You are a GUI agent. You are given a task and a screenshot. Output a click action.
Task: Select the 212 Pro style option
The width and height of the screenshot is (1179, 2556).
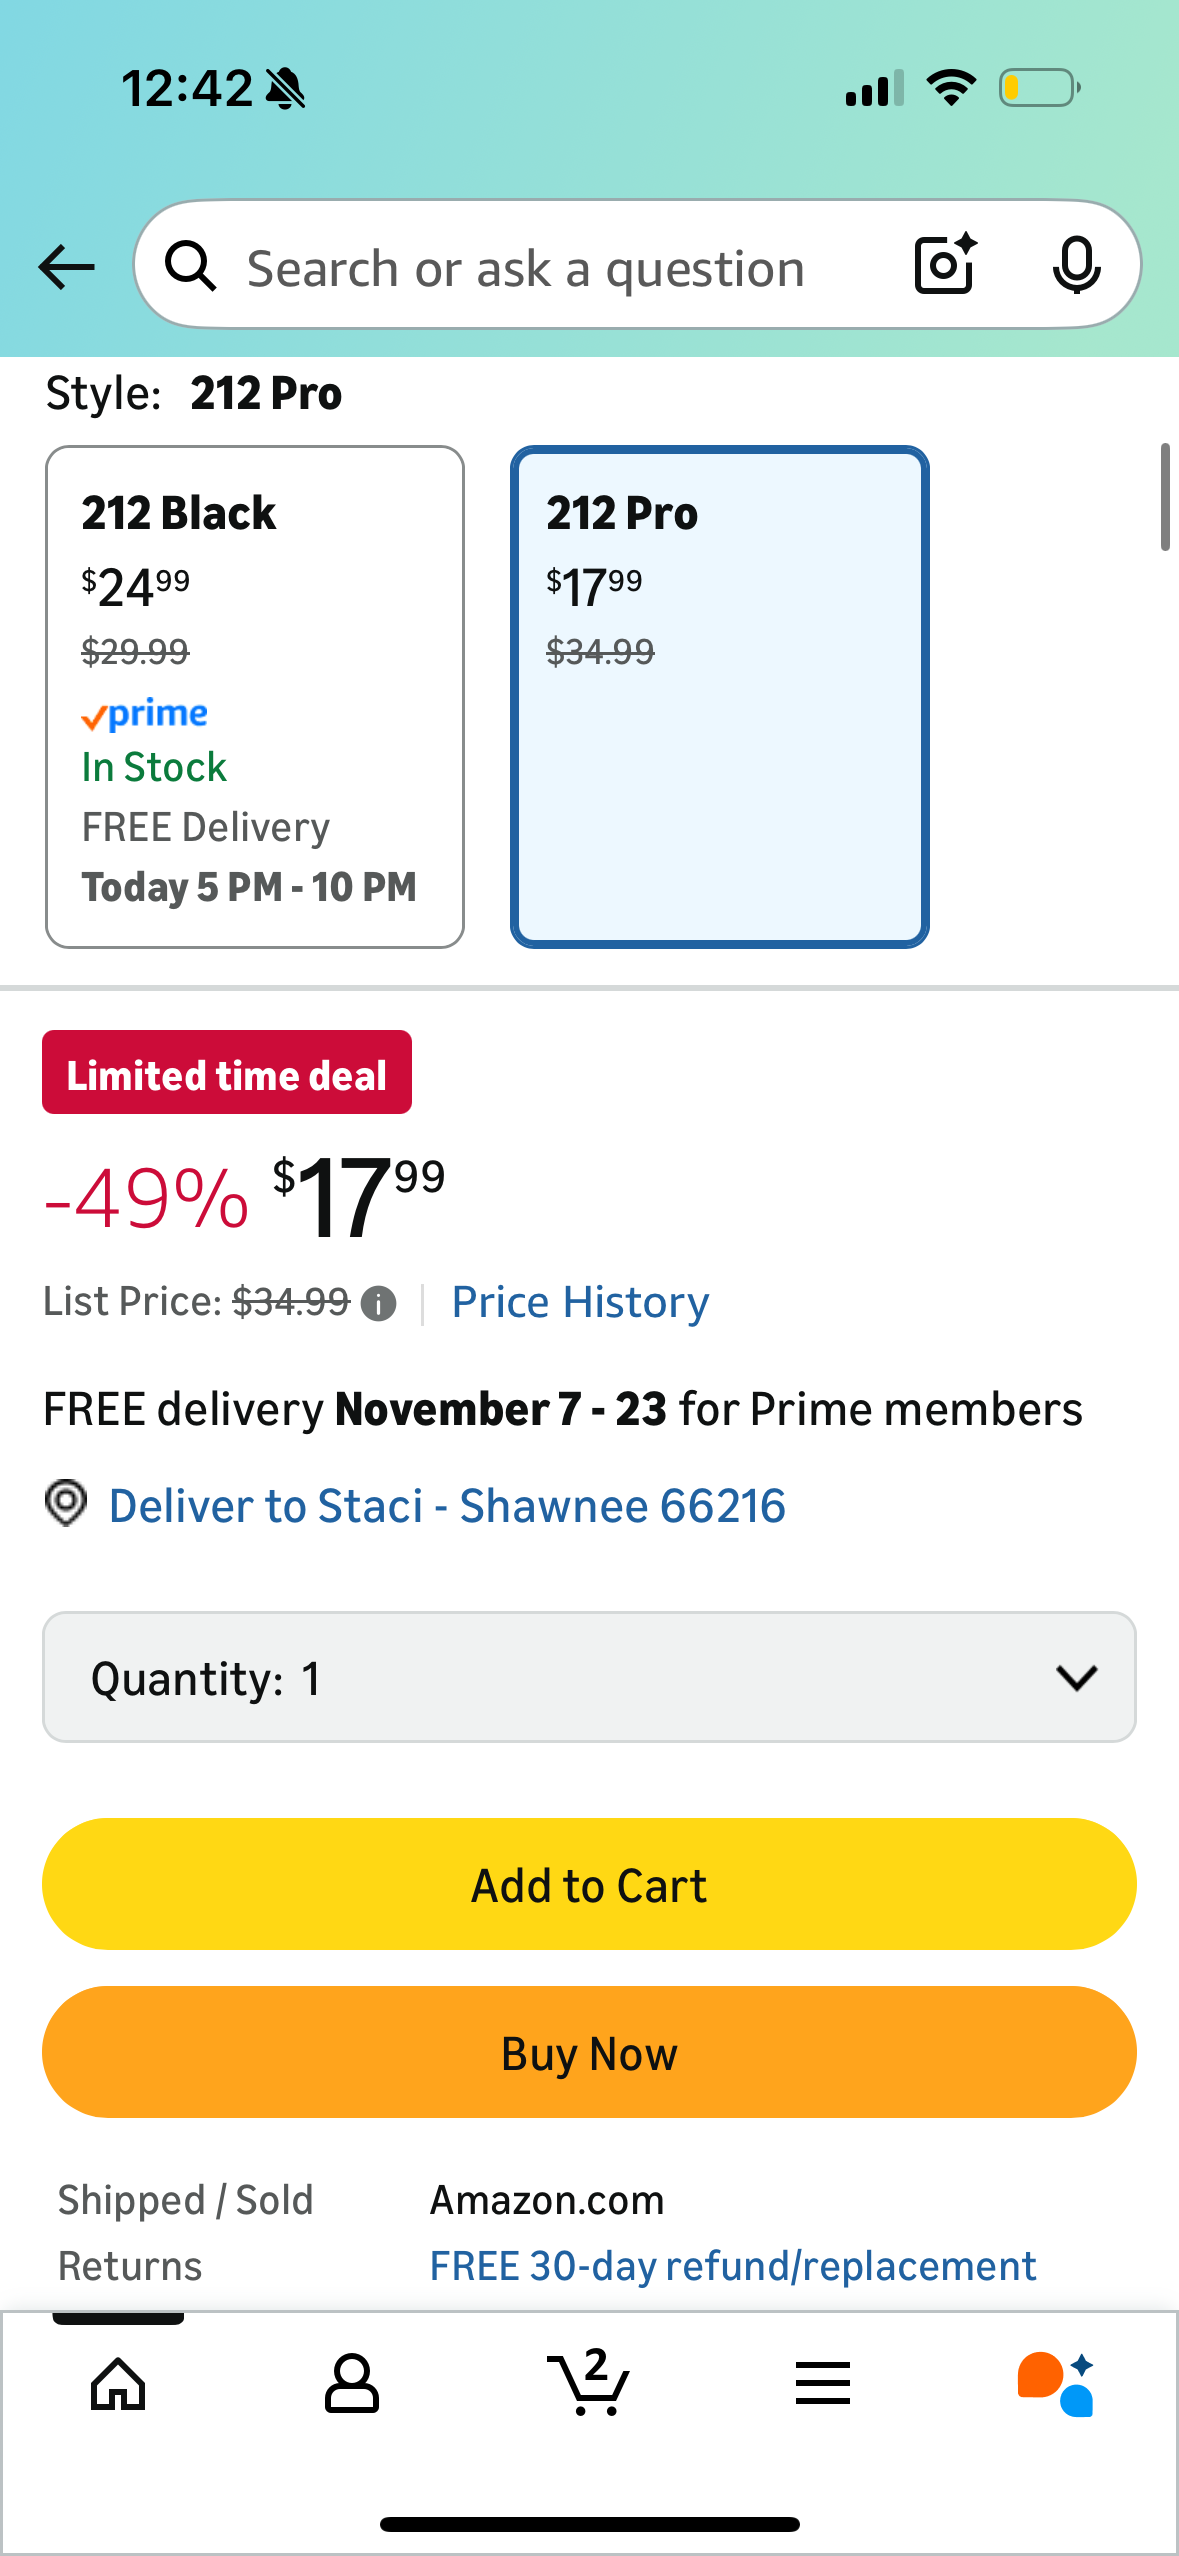pos(719,697)
